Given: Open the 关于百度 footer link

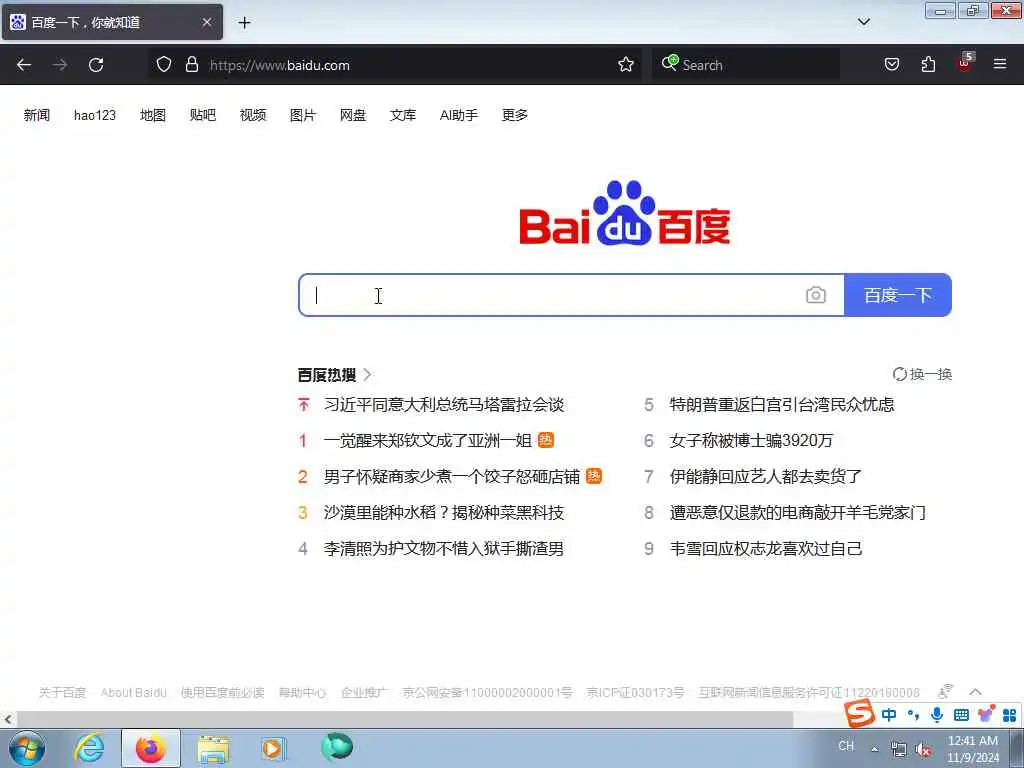Looking at the screenshot, I should (x=62, y=693).
